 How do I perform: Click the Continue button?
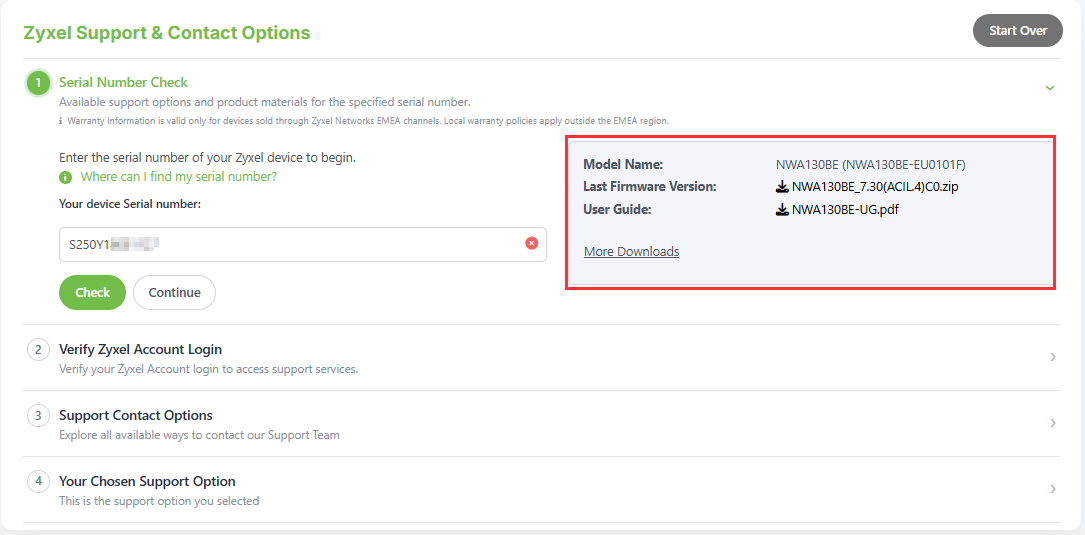point(174,293)
